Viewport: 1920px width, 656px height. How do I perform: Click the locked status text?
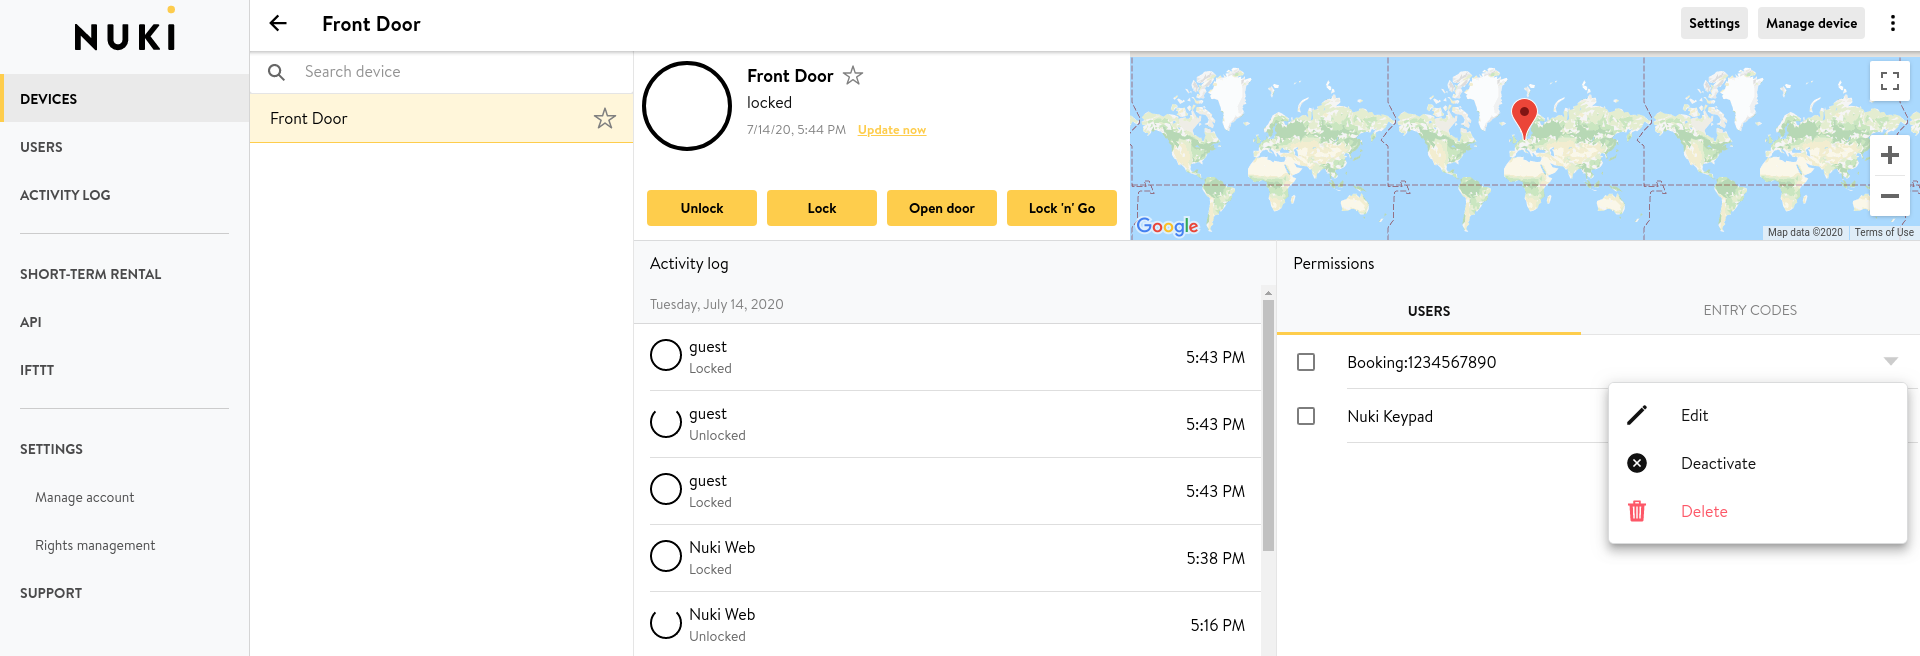pos(769,102)
